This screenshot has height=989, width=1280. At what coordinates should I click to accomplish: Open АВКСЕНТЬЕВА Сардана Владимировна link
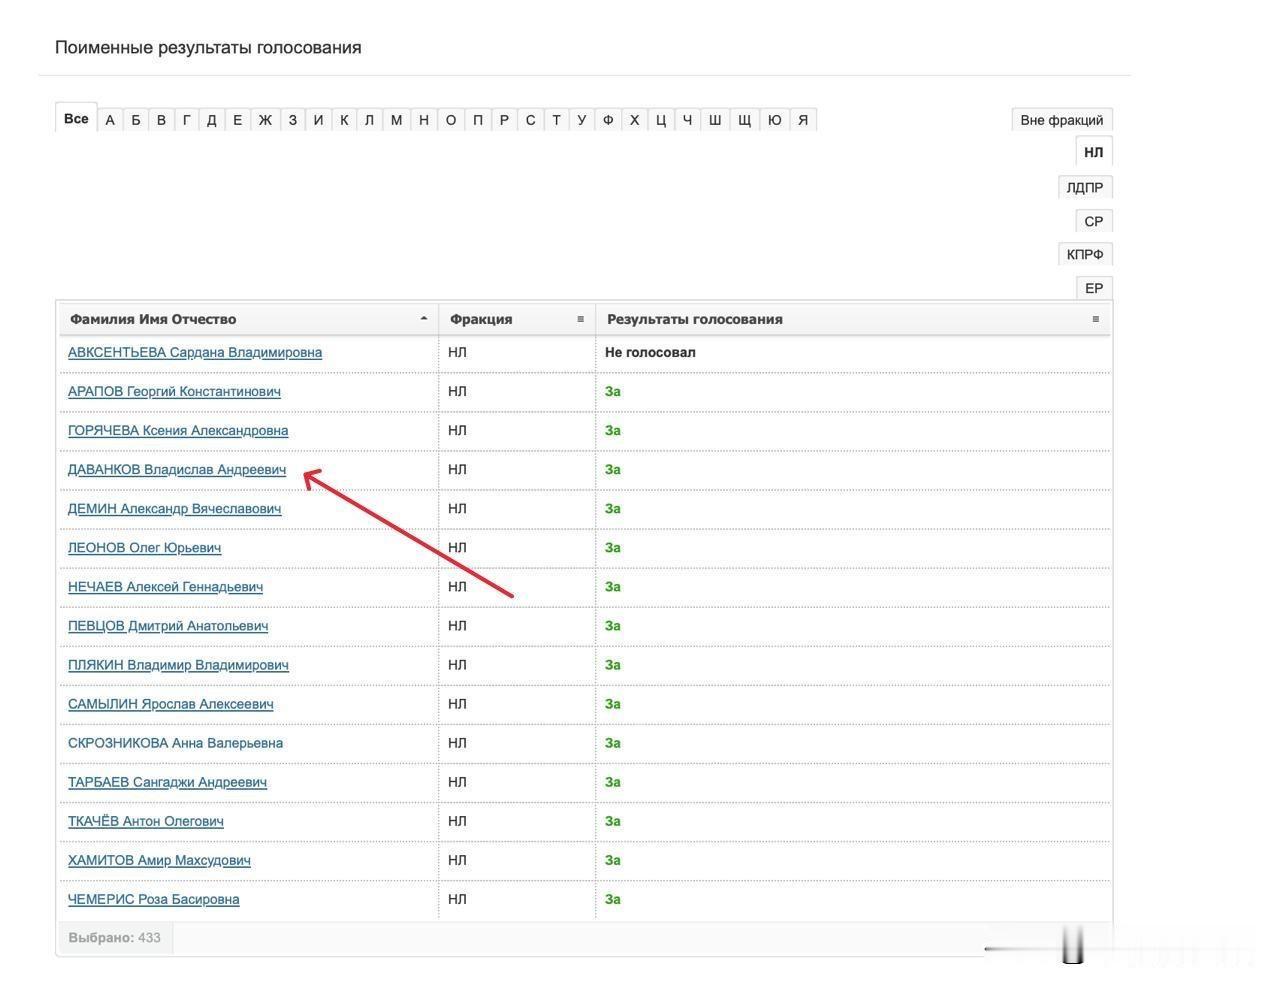[195, 352]
